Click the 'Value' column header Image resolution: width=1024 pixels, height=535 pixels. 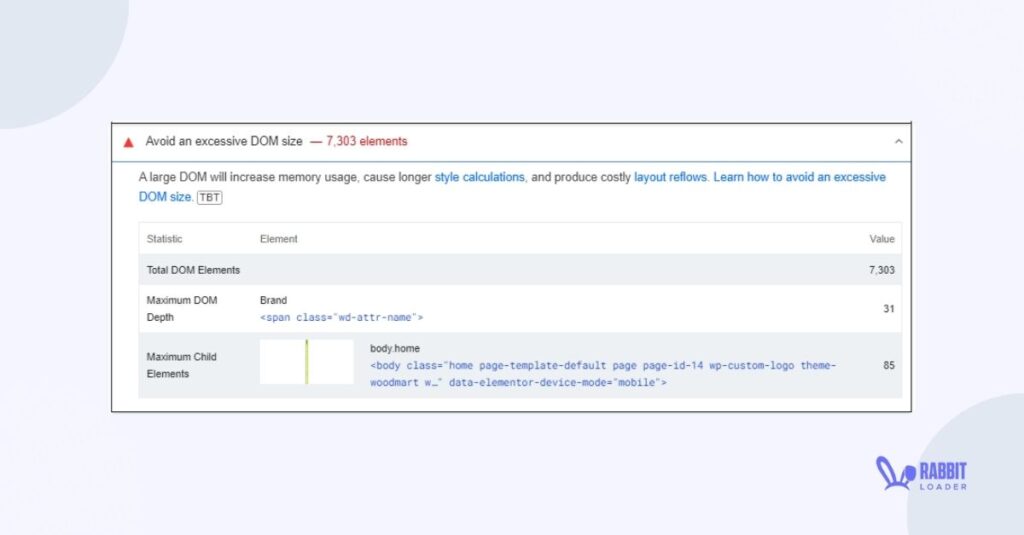pos(882,239)
